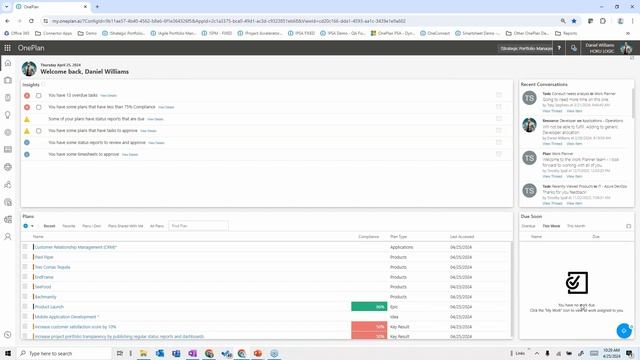Bookmark this page with the star icon
This screenshot has width=640, height=360.
point(574,21)
